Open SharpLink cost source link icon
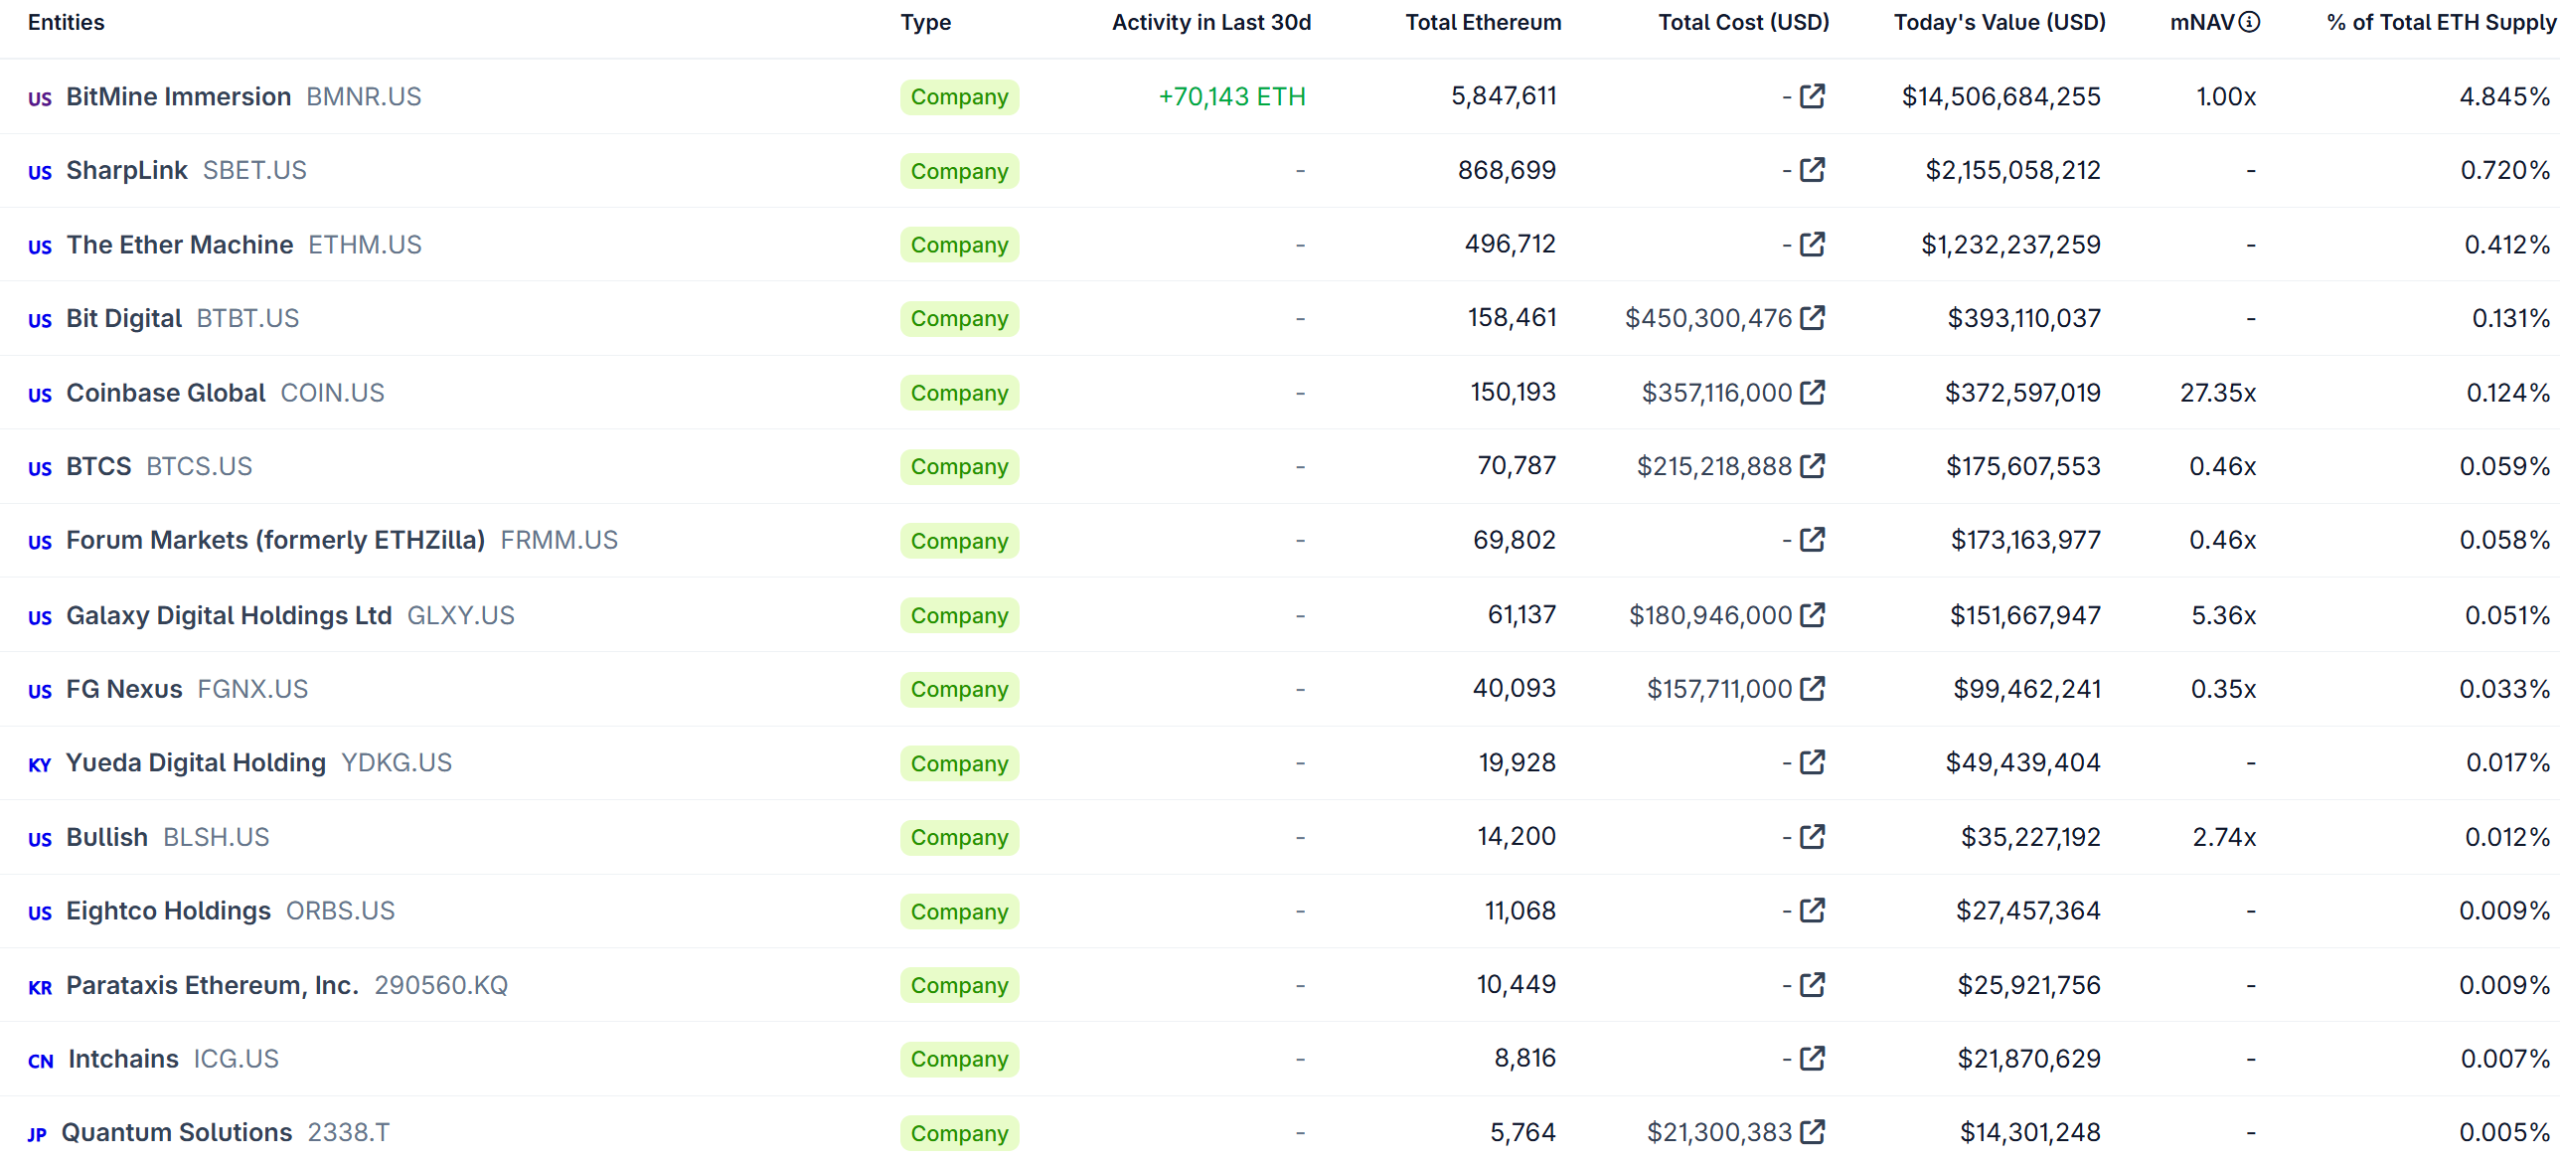2560x1161 pixels. click(x=1812, y=170)
